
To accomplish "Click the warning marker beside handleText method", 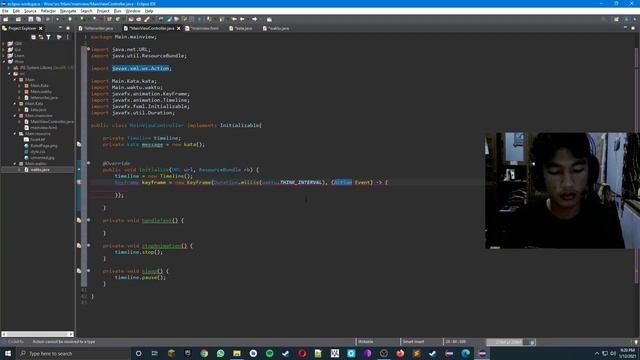I will (x=79, y=220).
